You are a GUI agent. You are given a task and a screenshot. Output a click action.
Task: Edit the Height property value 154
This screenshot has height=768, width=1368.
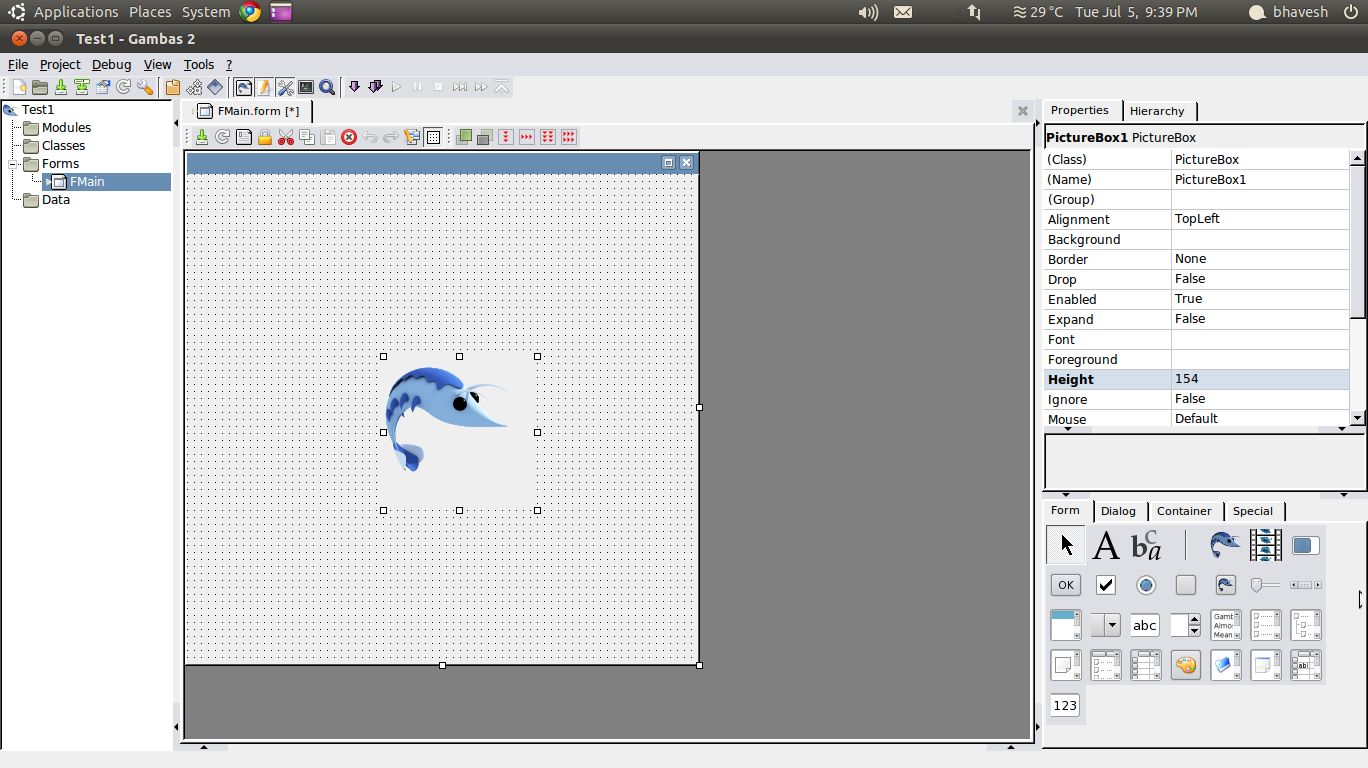pos(1260,379)
